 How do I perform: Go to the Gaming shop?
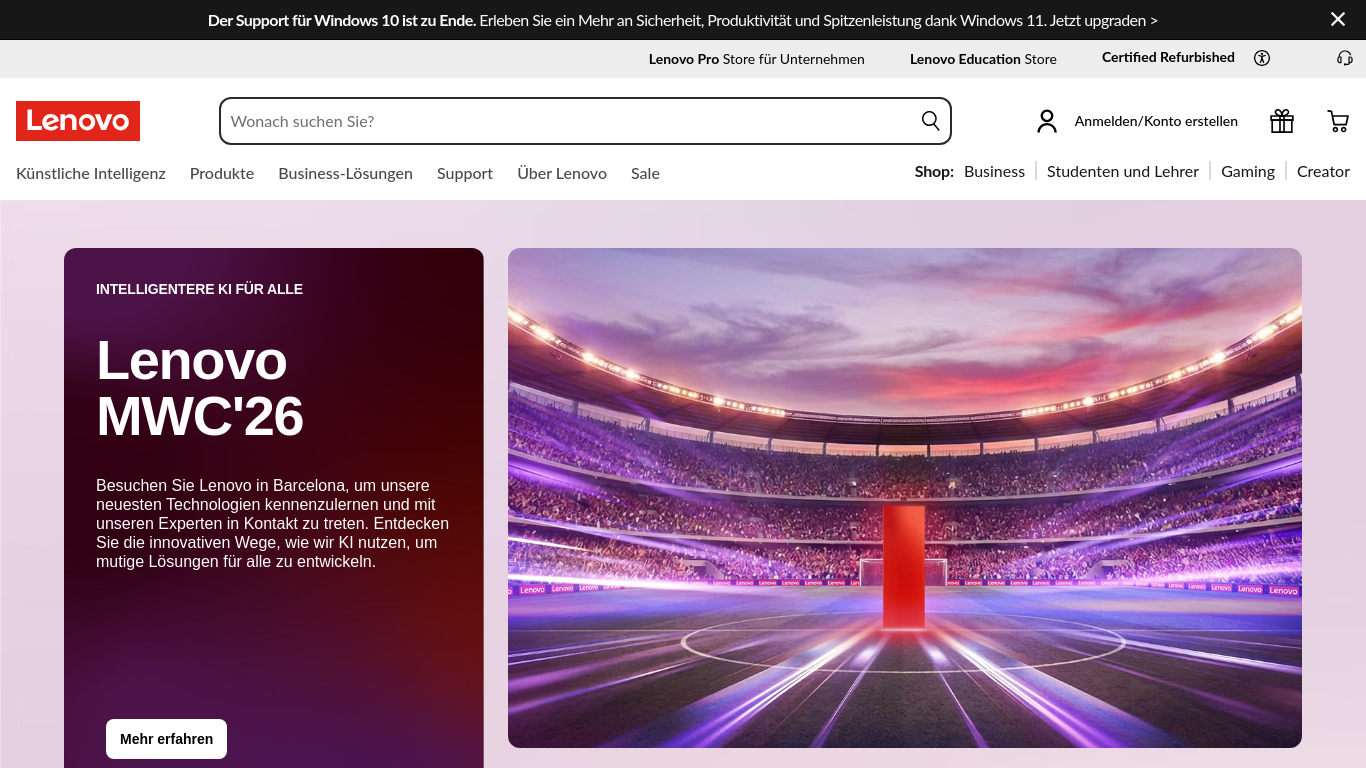pyautogui.click(x=1248, y=171)
